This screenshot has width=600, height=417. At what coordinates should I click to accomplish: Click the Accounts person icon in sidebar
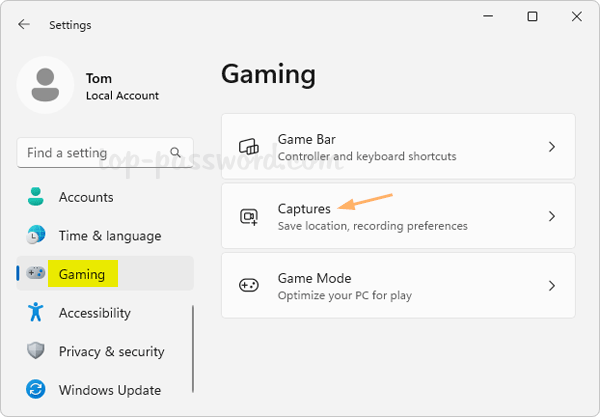point(36,197)
